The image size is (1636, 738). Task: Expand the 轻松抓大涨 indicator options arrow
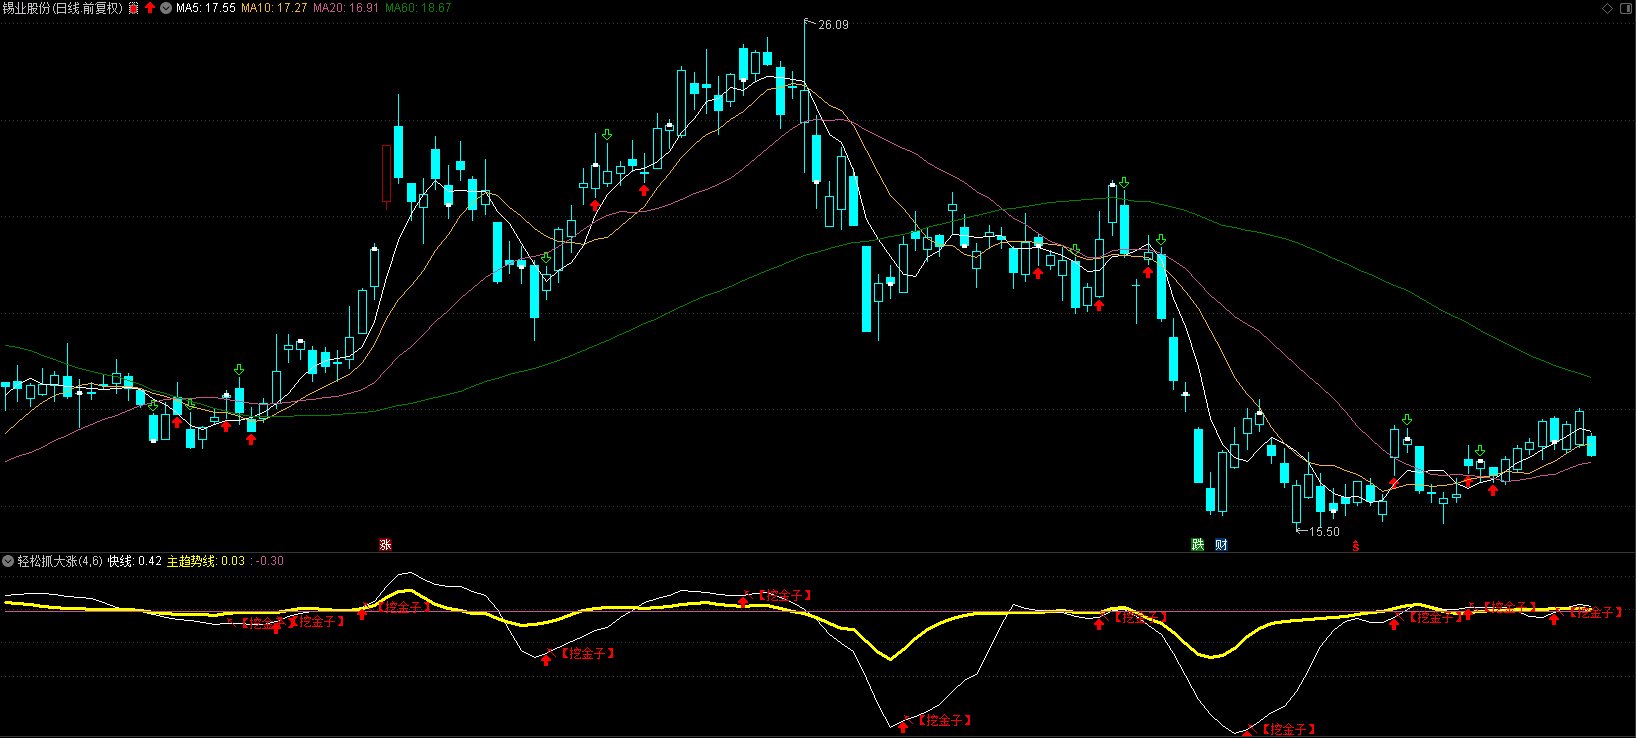tap(8, 561)
